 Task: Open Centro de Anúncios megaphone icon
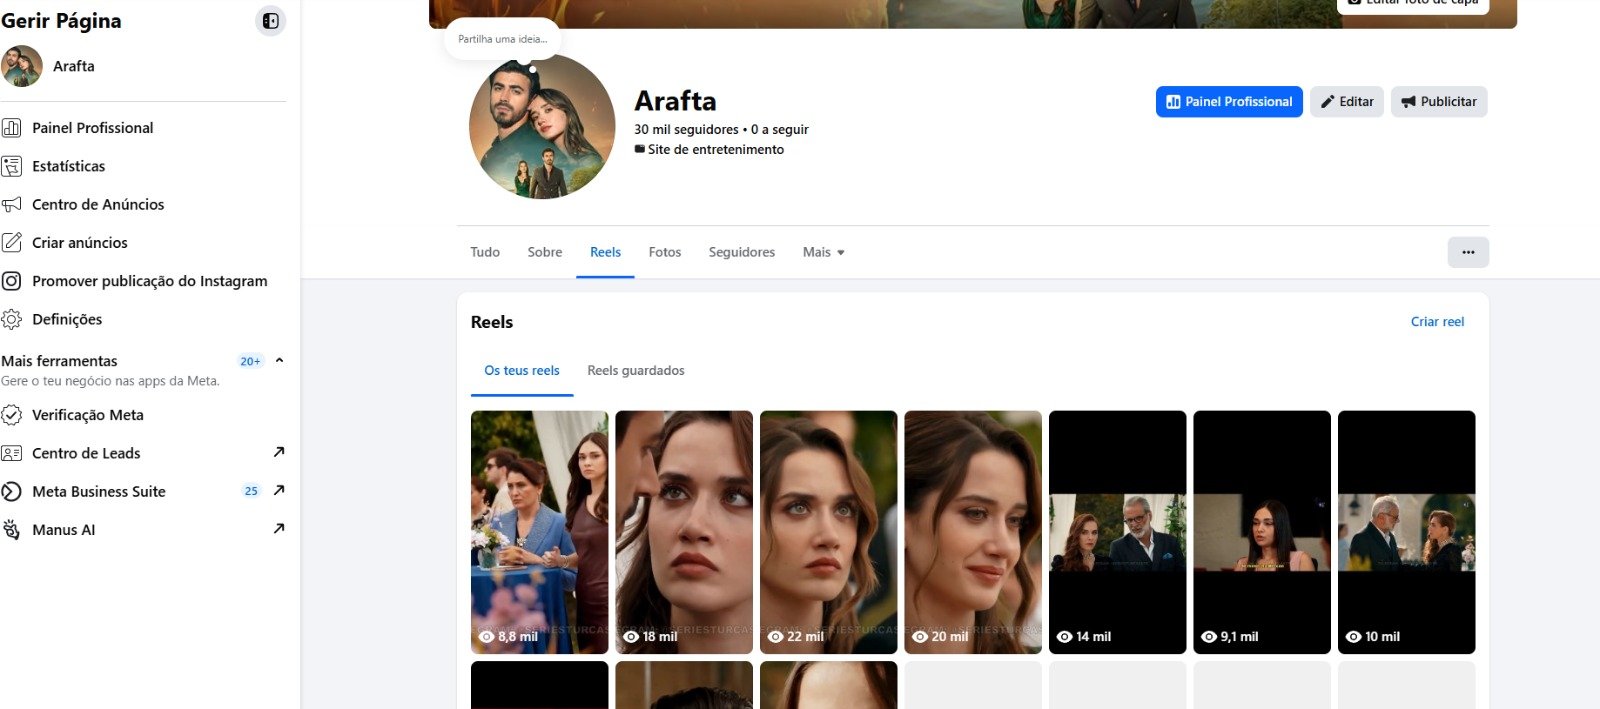[12, 204]
